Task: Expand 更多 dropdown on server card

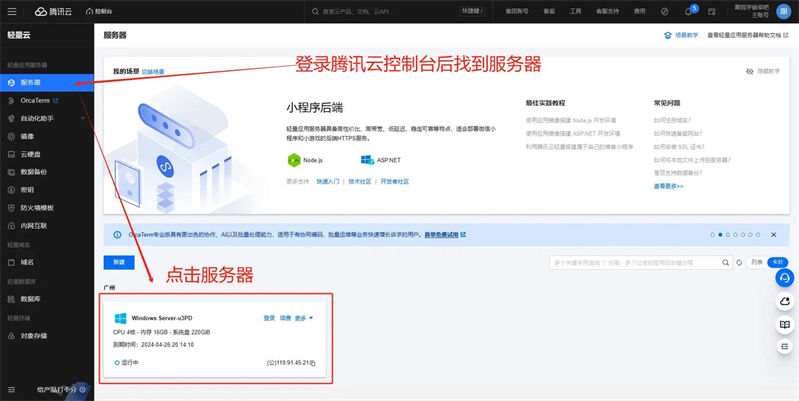Action: pos(304,318)
